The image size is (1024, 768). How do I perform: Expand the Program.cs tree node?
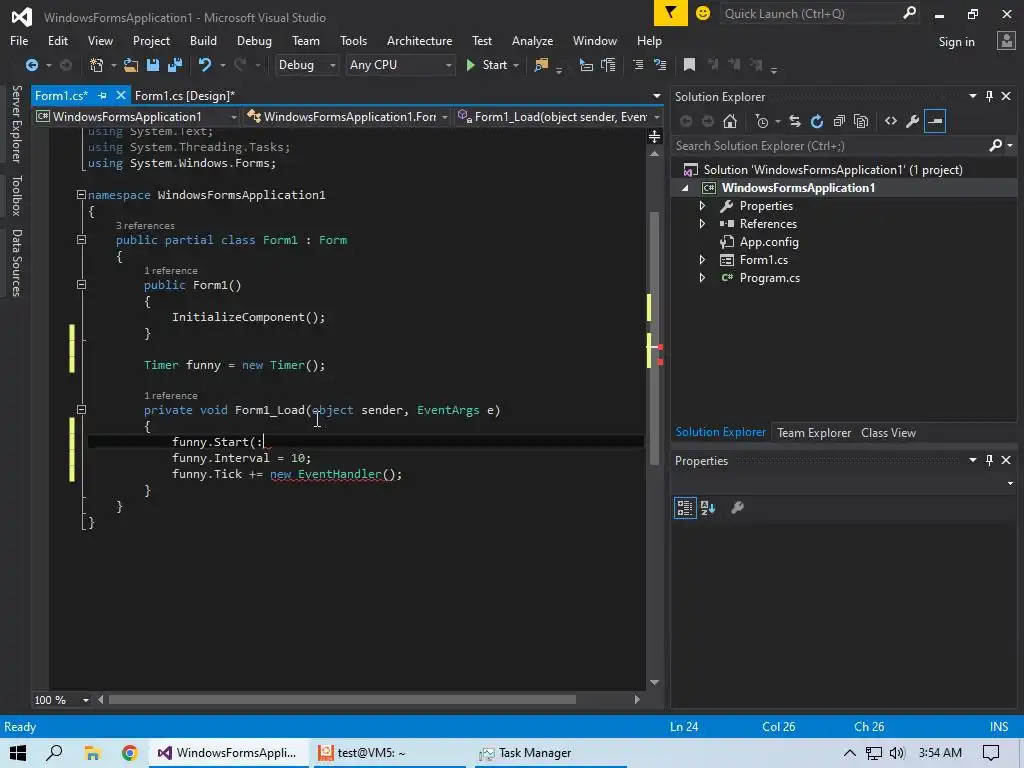[x=703, y=278]
